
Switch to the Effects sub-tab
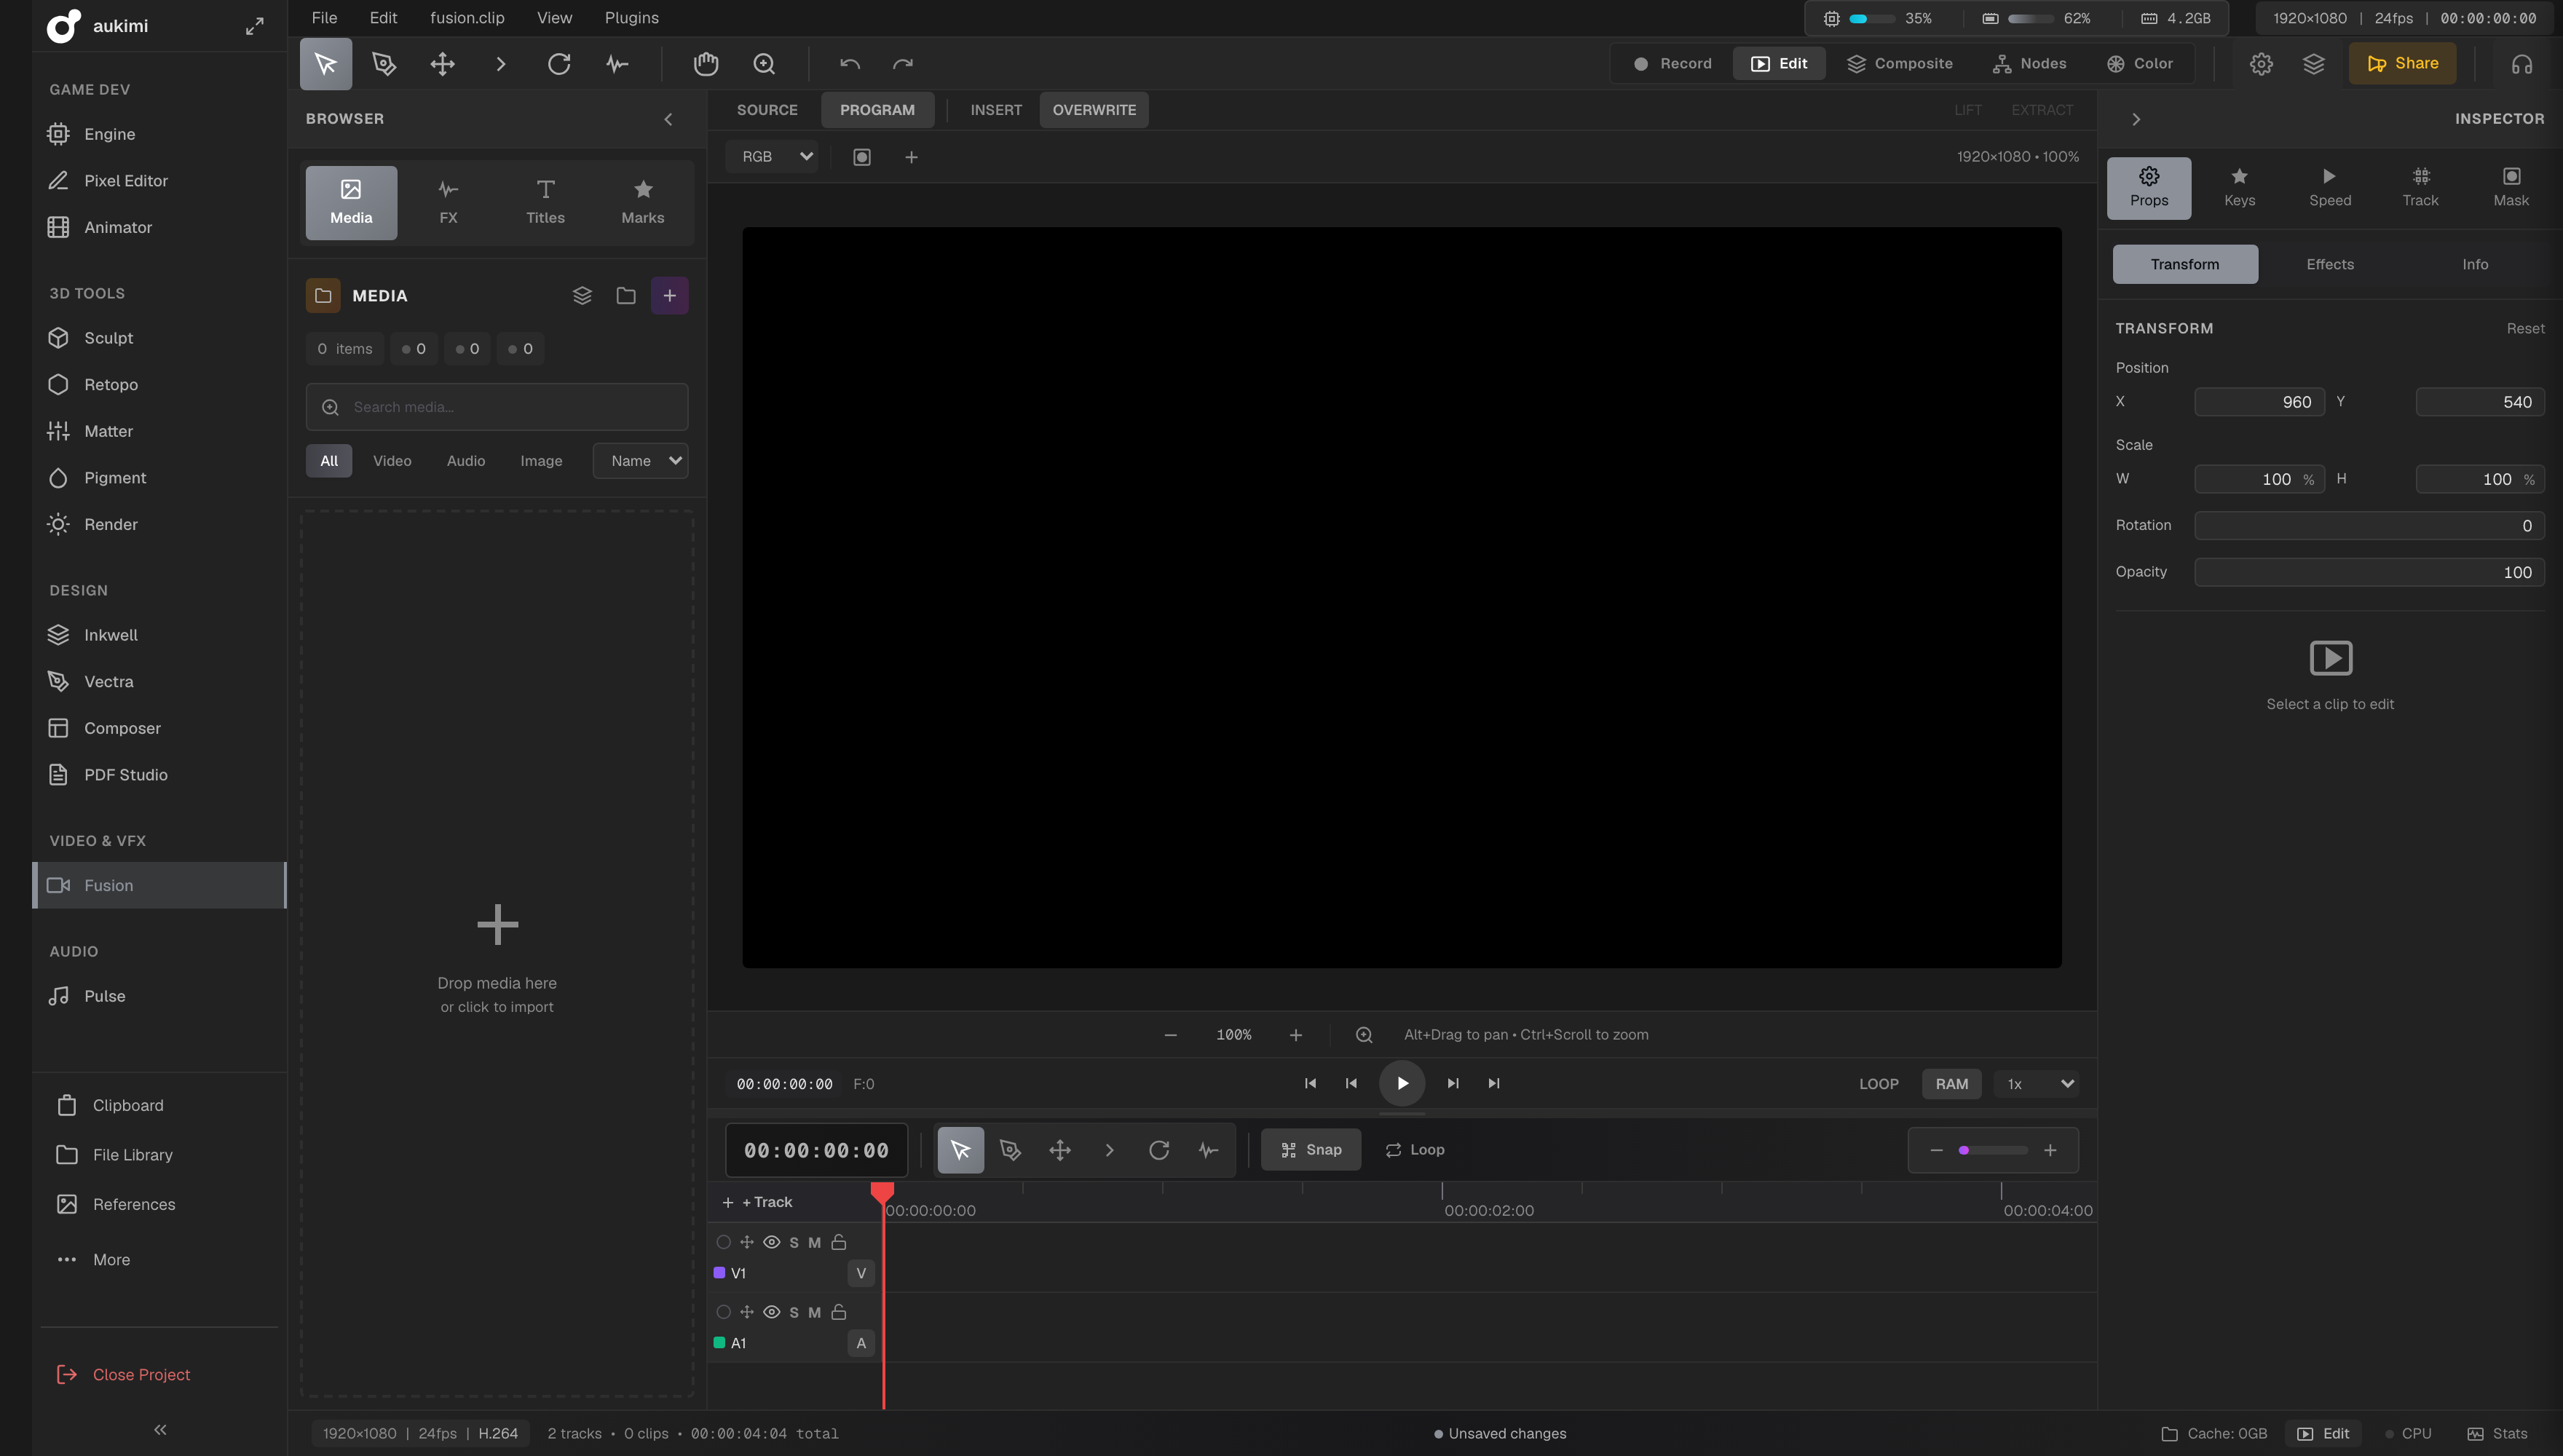click(2329, 265)
